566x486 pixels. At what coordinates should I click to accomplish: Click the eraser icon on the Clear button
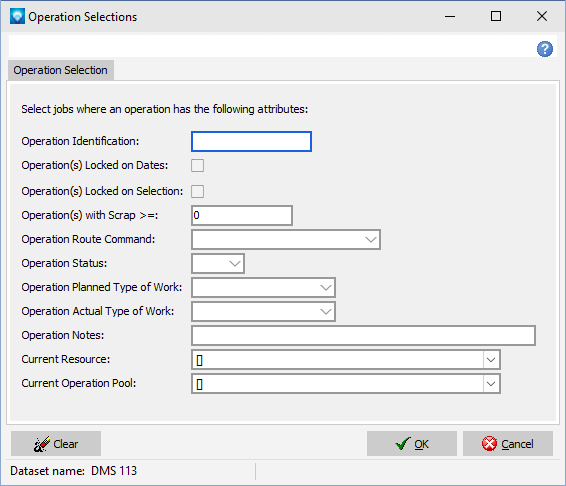coord(42,444)
